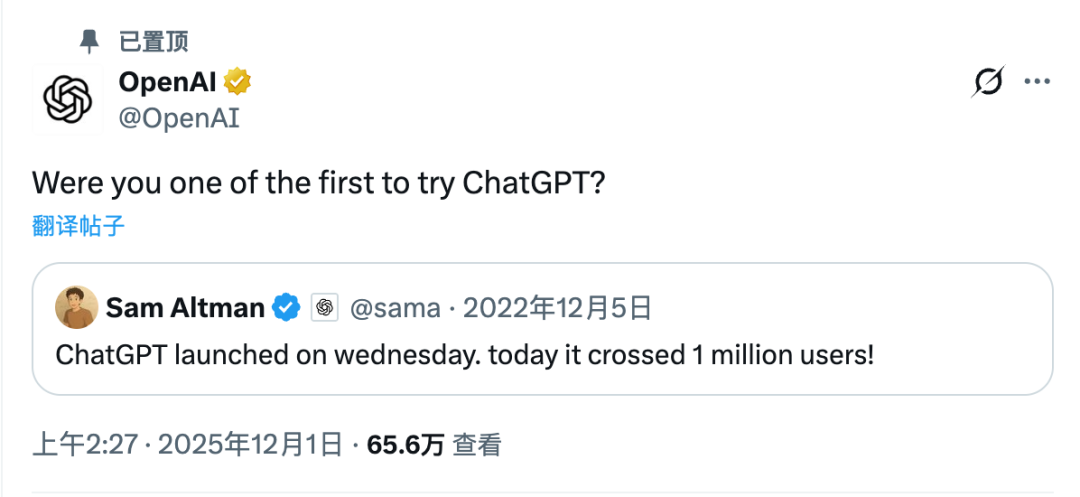Open Sam Altman's name in the quoted post

[185, 308]
